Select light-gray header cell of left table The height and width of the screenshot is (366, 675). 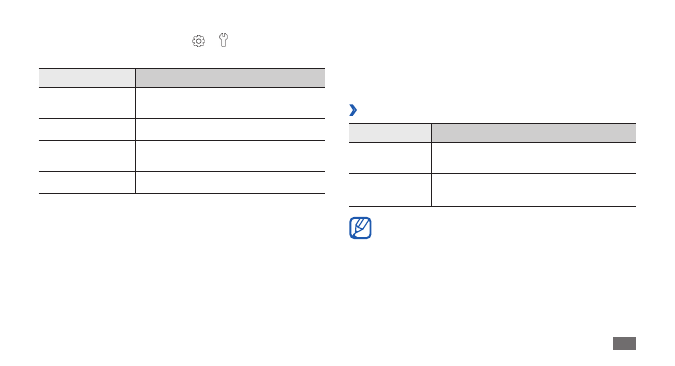87,78
